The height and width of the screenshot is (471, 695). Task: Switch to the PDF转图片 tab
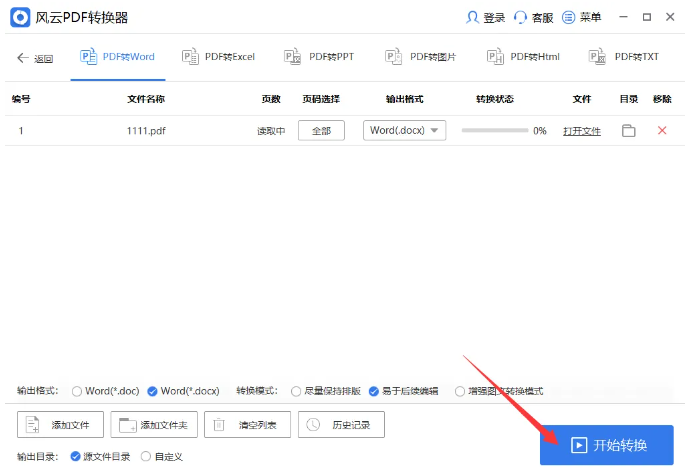(x=422, y=57)
